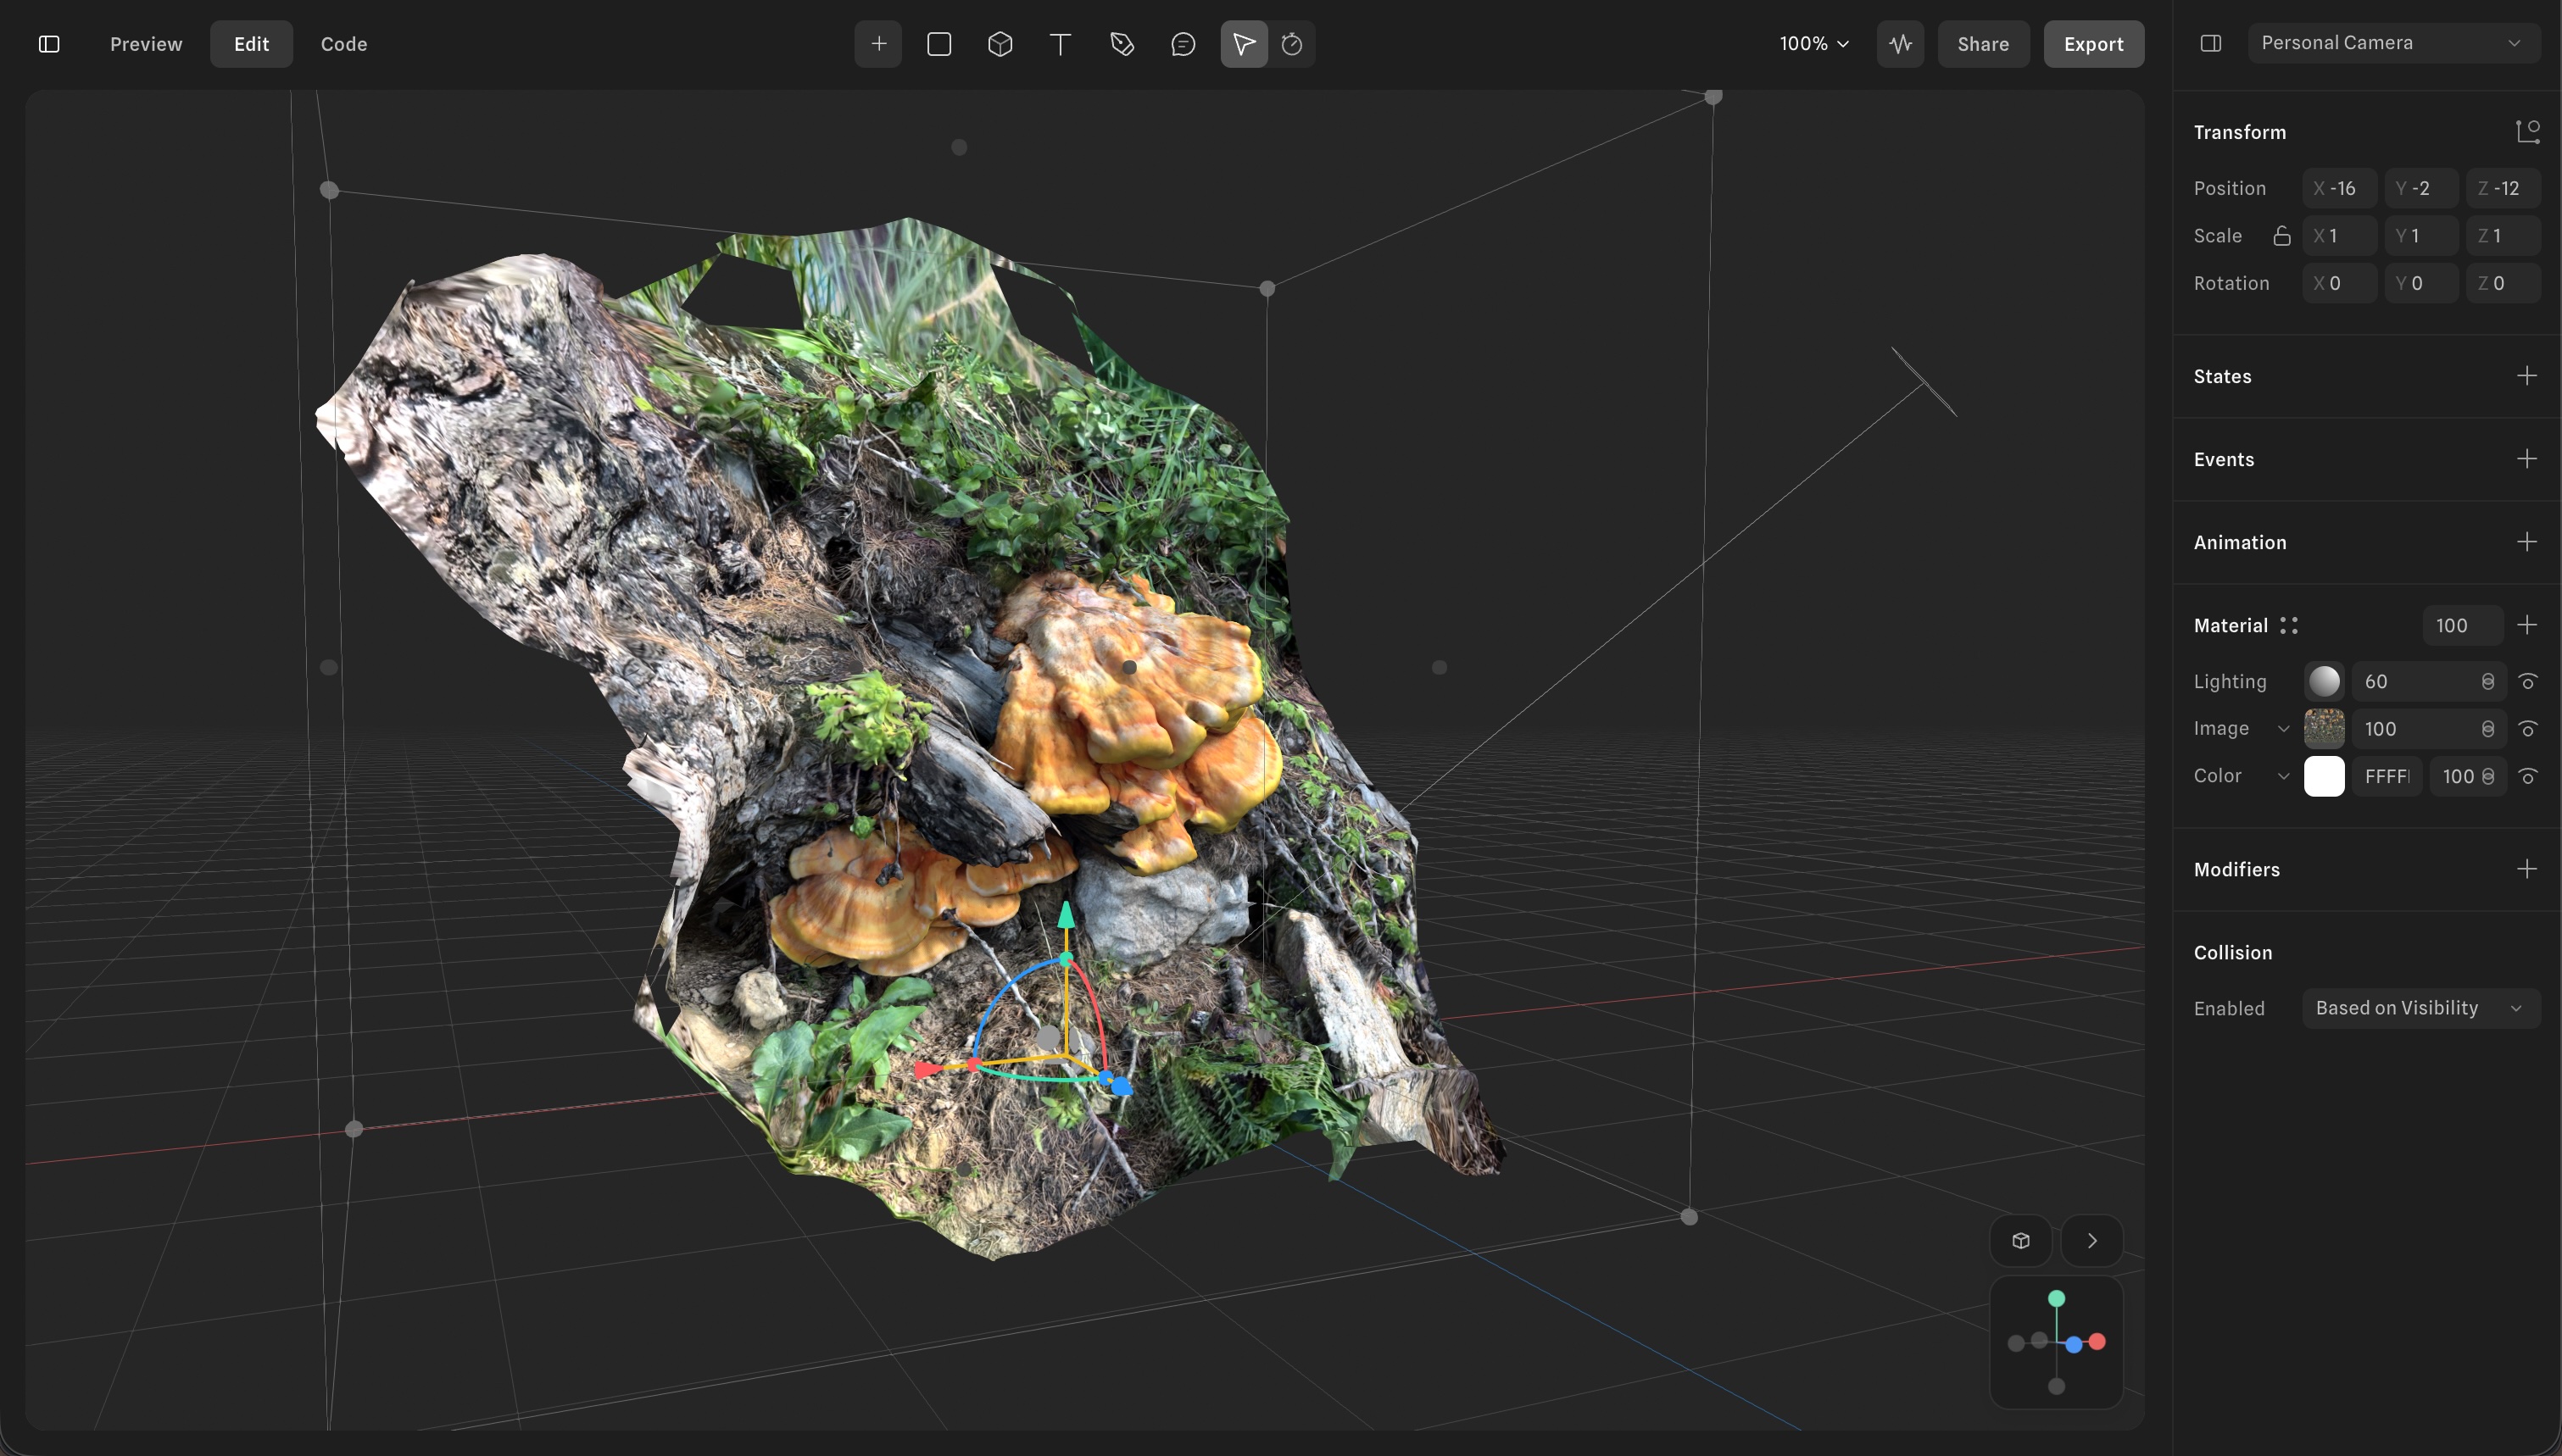Expand the viewport arrow button next to cube

(2092, 1240)
